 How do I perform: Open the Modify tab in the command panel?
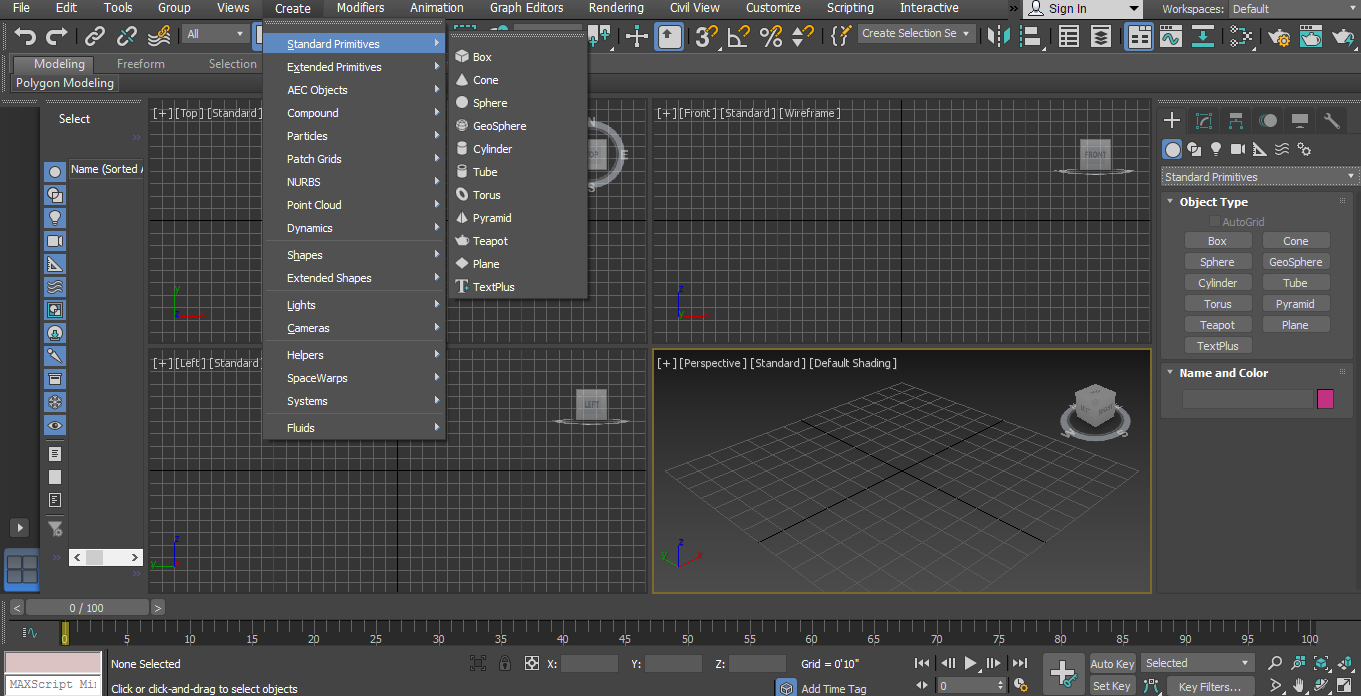pos(1204,121)
